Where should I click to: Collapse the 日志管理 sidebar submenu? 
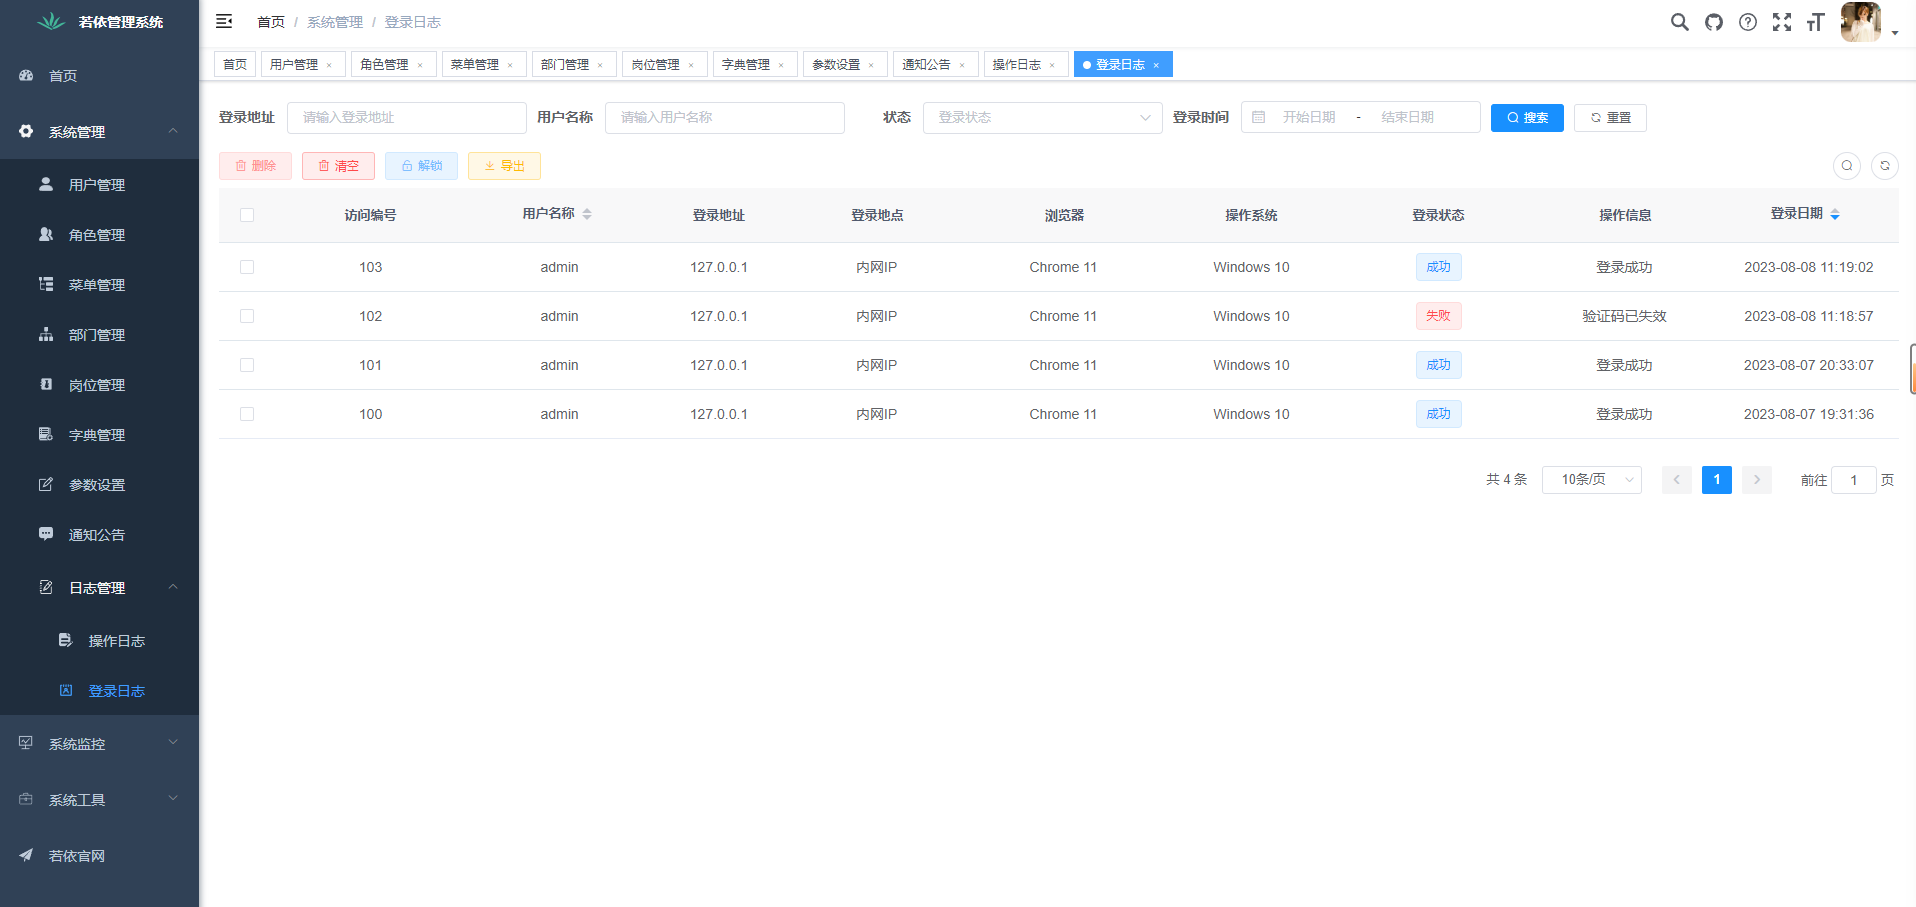(99, 587)
